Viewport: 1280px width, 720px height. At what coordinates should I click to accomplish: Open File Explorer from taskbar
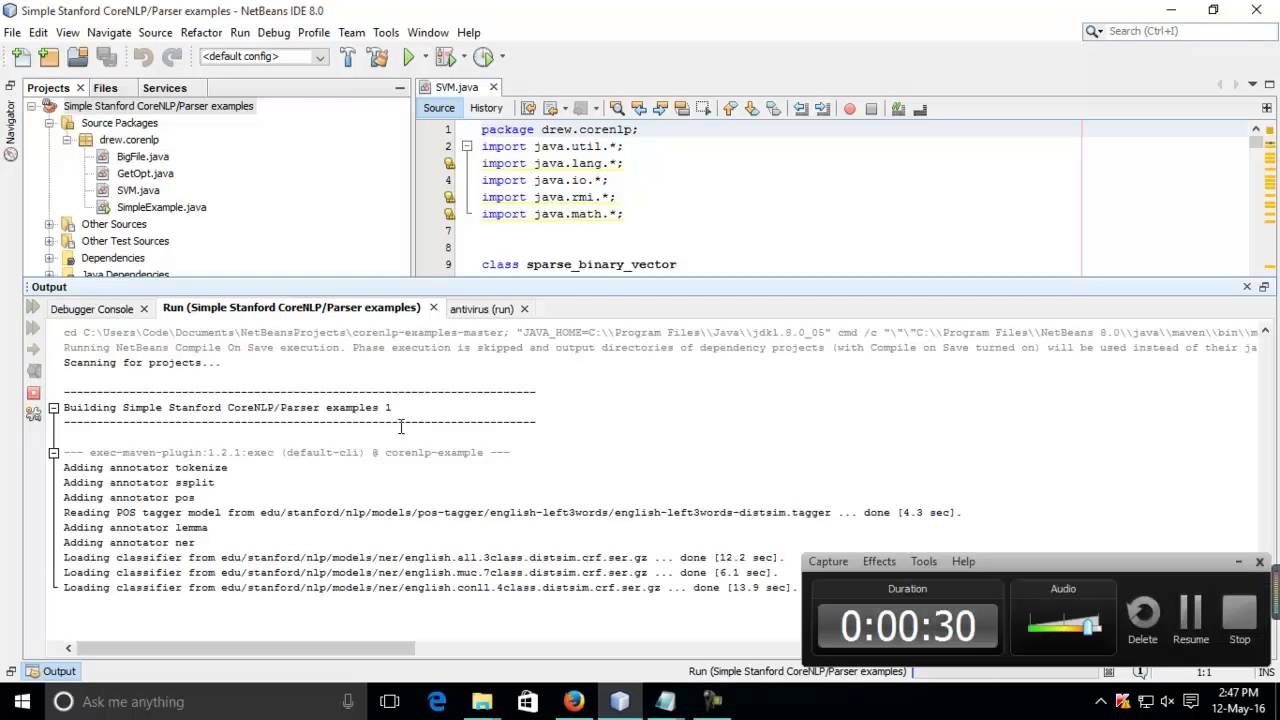482,701
